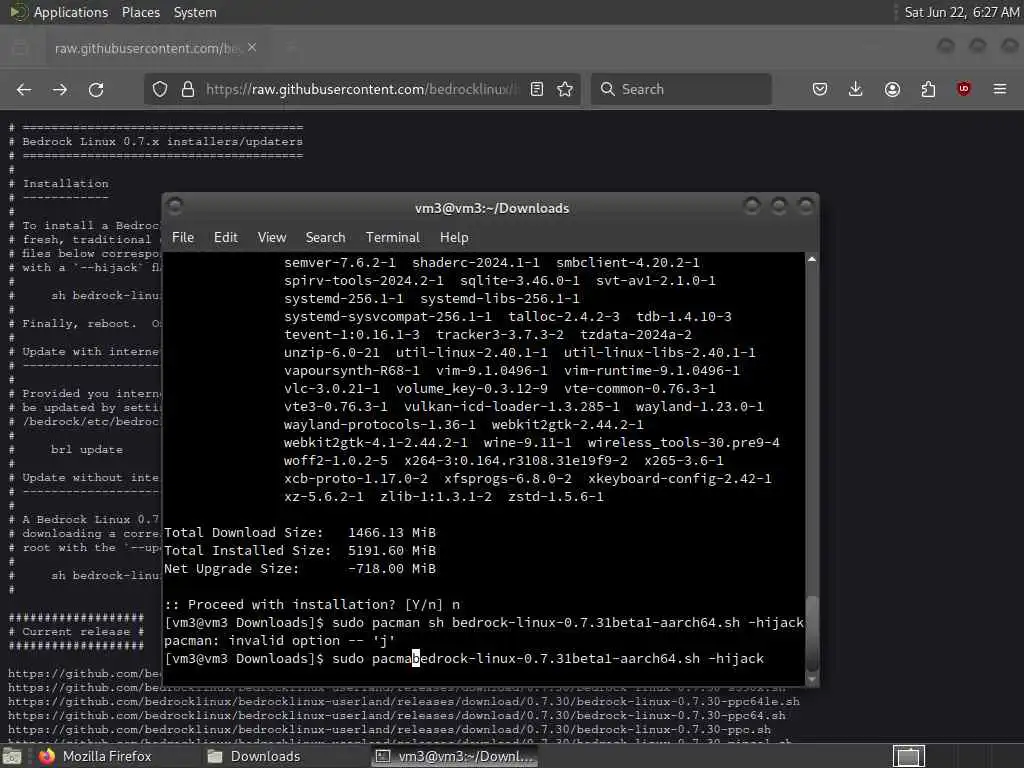
Task: Click 'systemd-256.1-1' package text
Action: [344, 298]
